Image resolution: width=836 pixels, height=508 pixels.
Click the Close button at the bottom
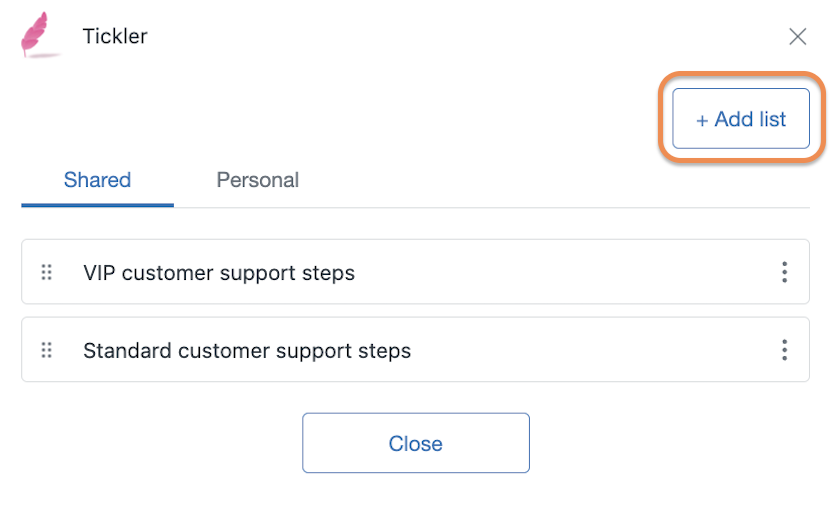click(x=415, y=443)
